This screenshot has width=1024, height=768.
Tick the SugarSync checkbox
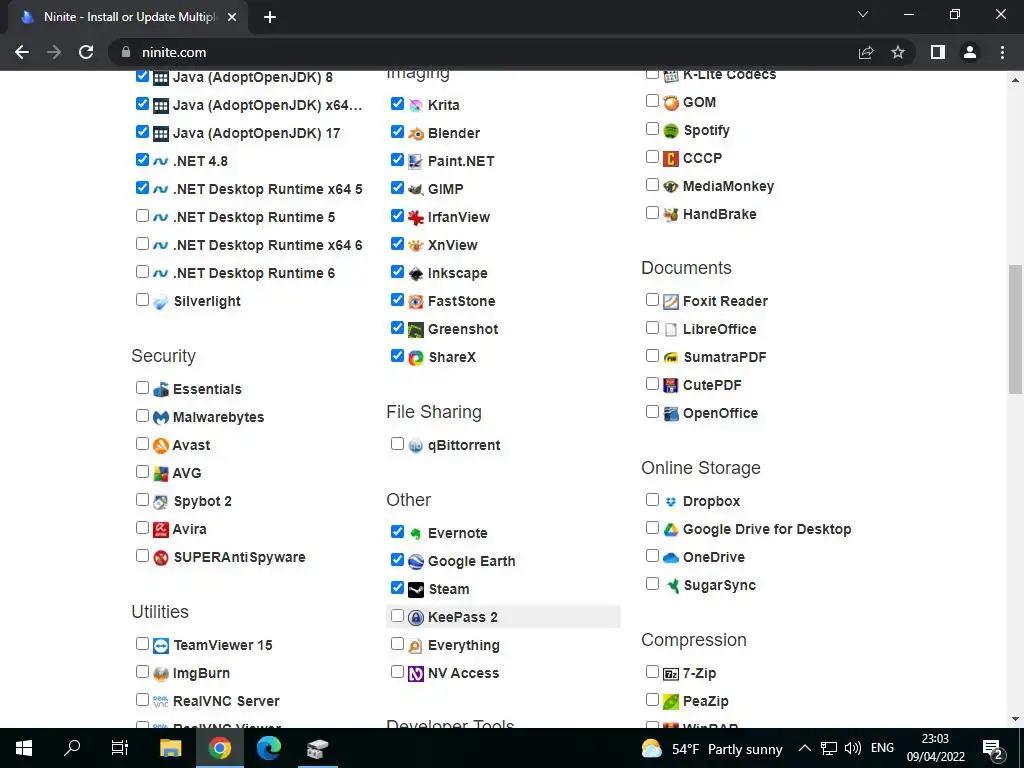pos(652,584)
